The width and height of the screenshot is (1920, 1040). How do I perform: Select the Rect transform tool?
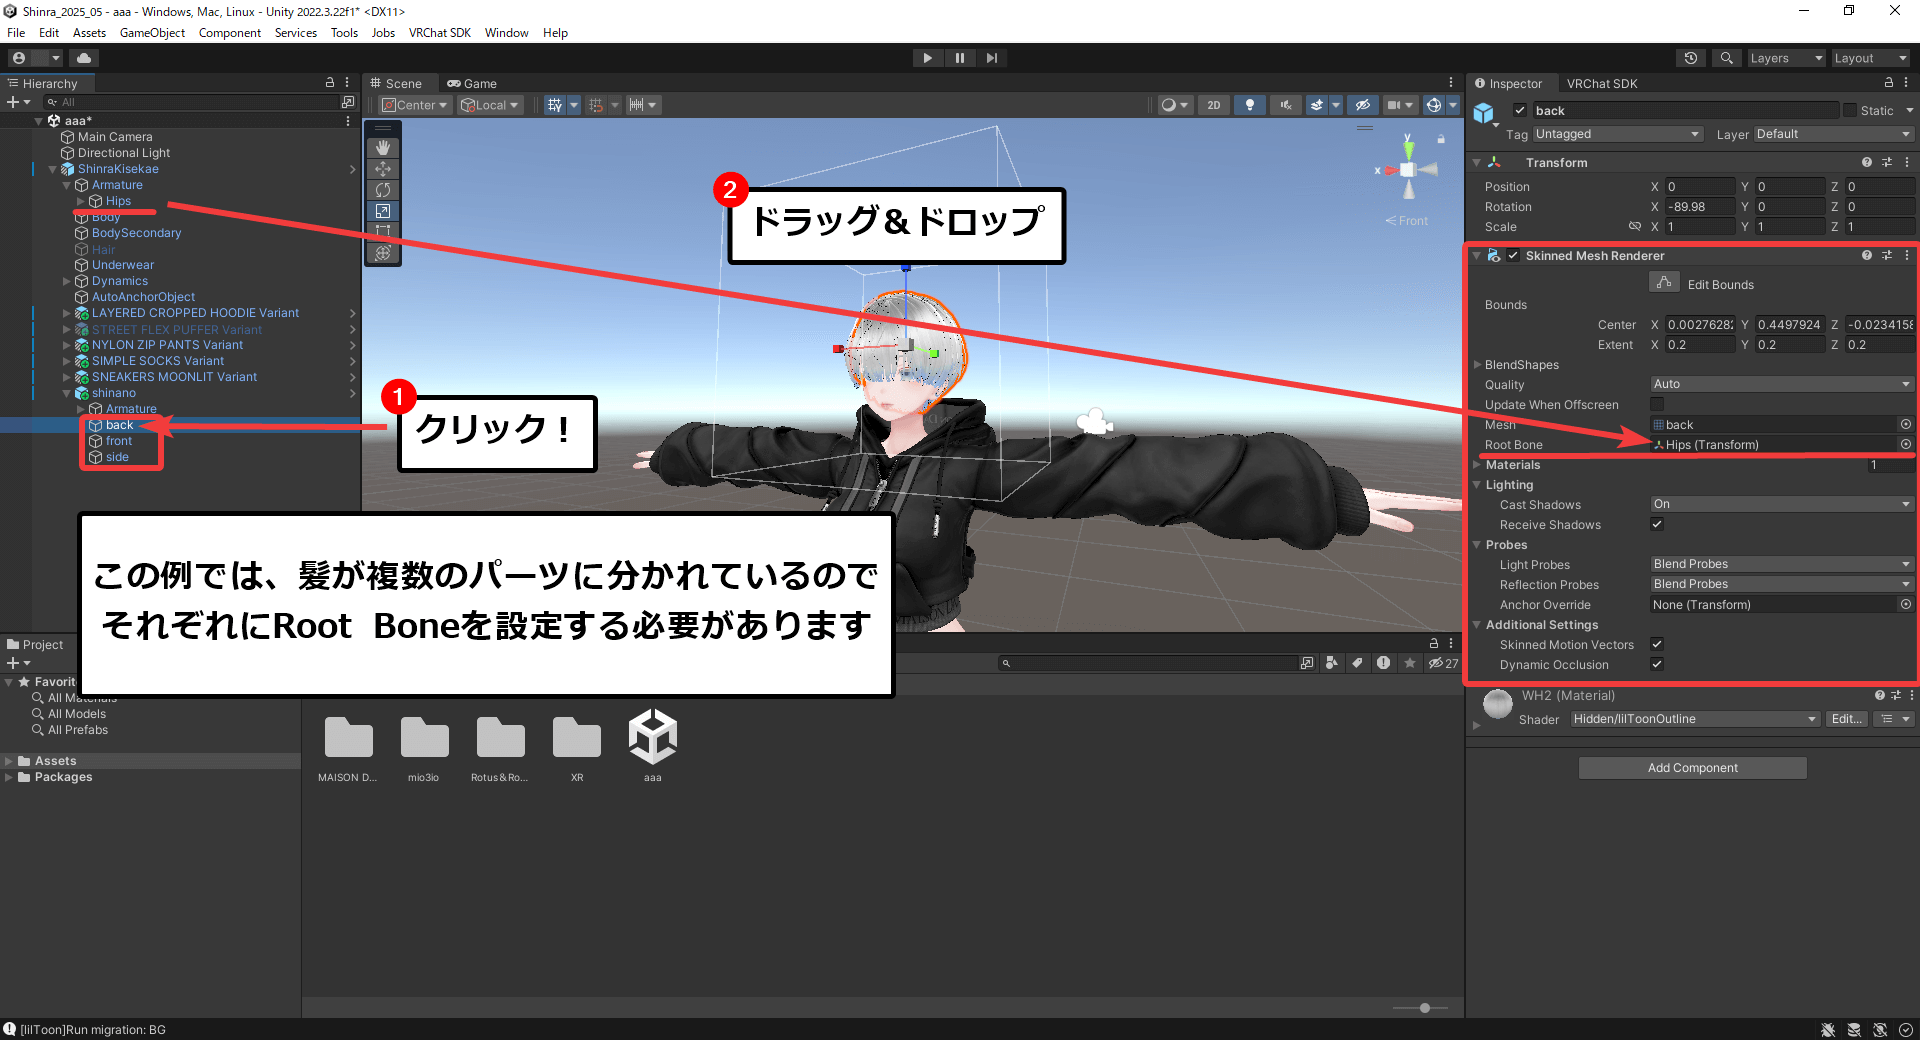coord(383,232)
